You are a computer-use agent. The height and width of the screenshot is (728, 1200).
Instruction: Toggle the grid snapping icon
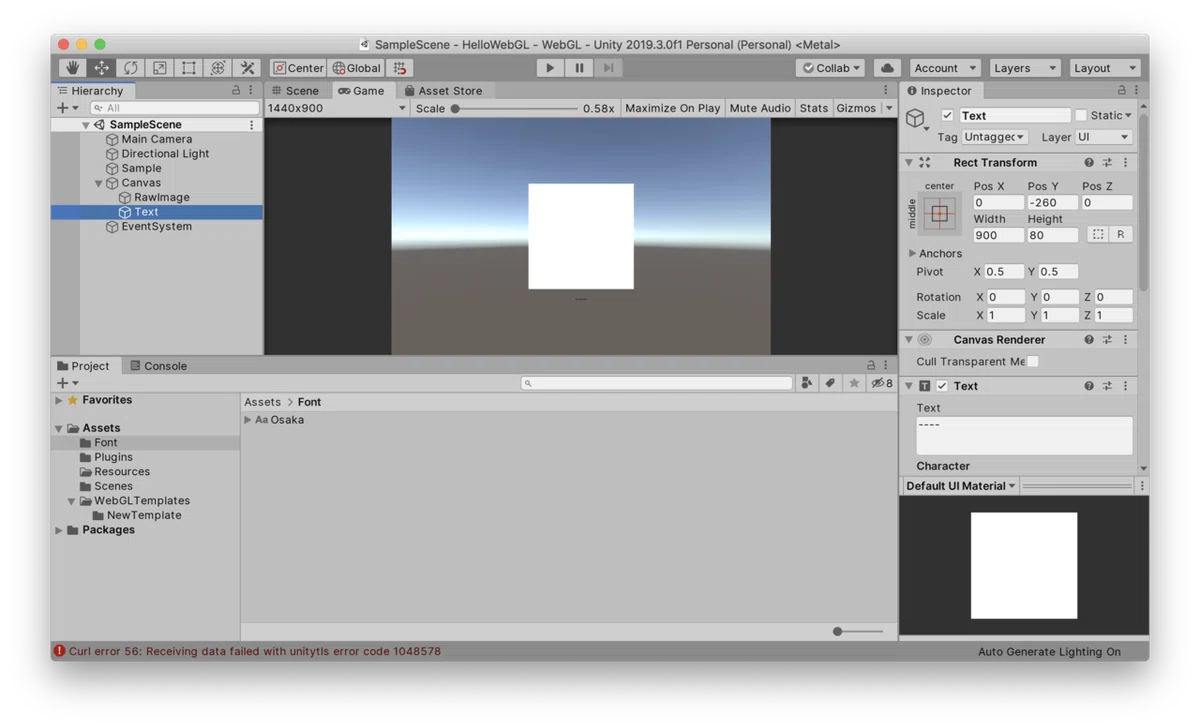(x=400, y=68)
